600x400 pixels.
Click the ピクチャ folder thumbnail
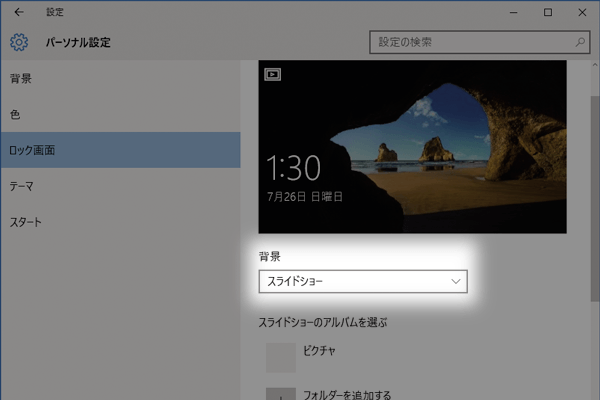(281, 358)
